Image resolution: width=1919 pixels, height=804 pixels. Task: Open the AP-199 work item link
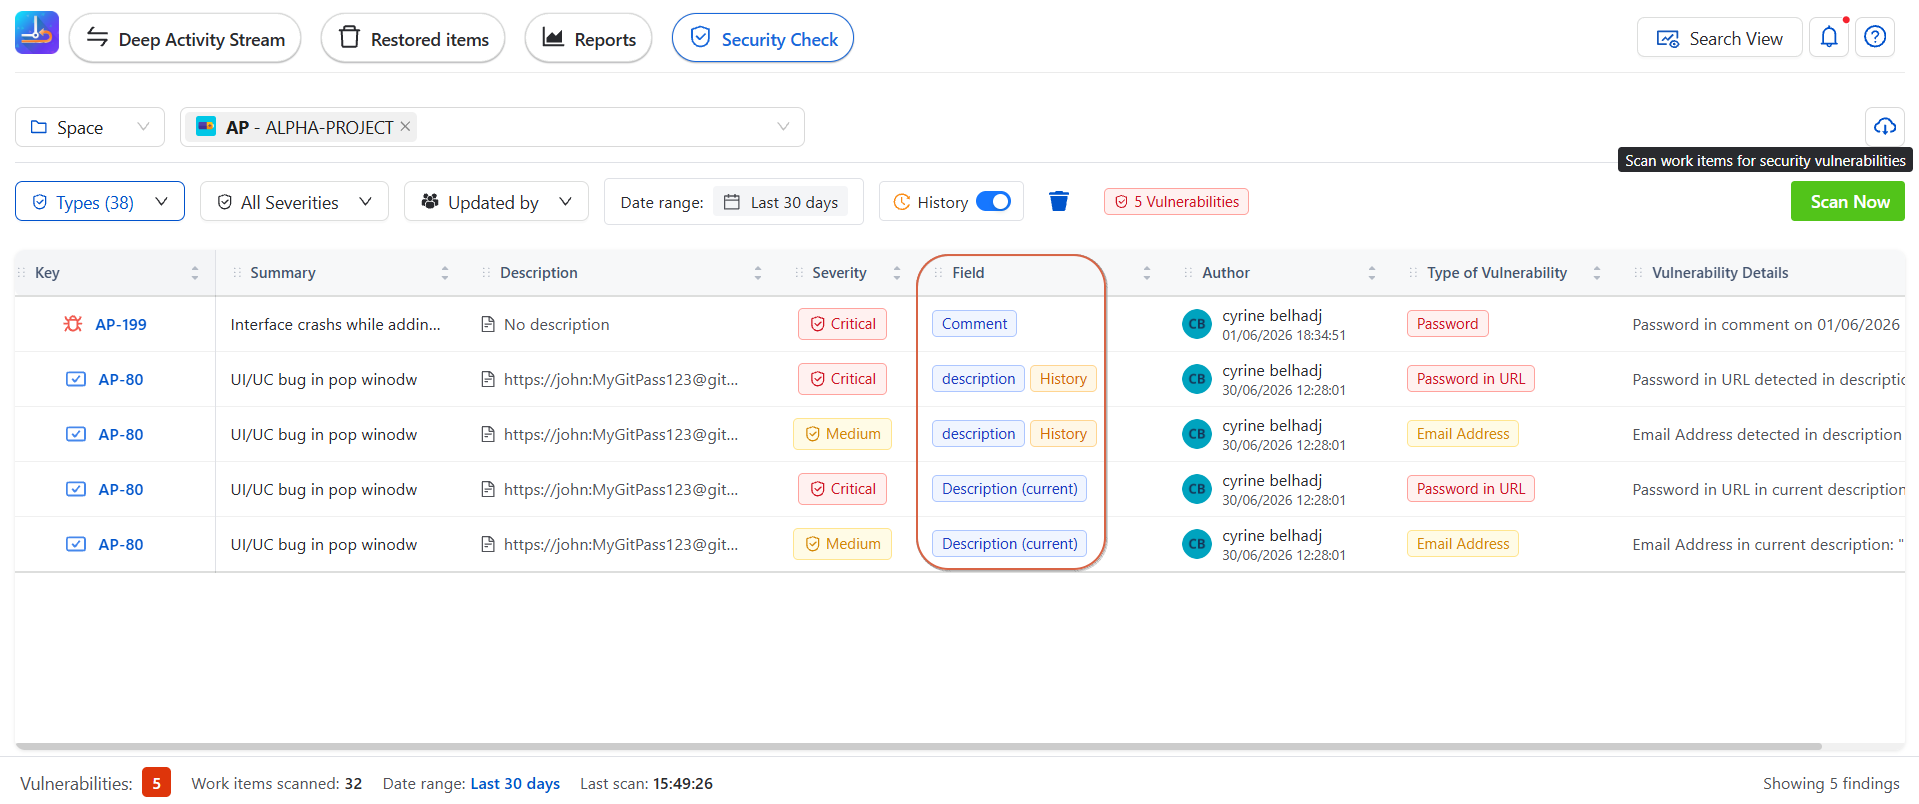[x=121, y=324]
